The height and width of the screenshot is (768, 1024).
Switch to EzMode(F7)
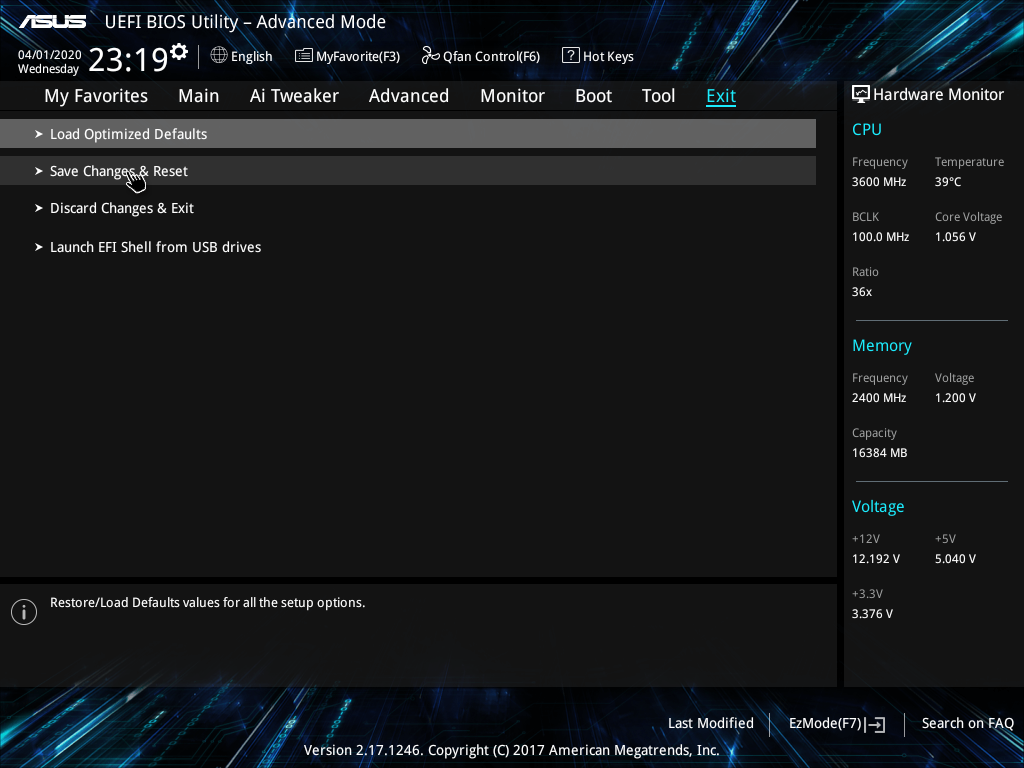[825, 724]
